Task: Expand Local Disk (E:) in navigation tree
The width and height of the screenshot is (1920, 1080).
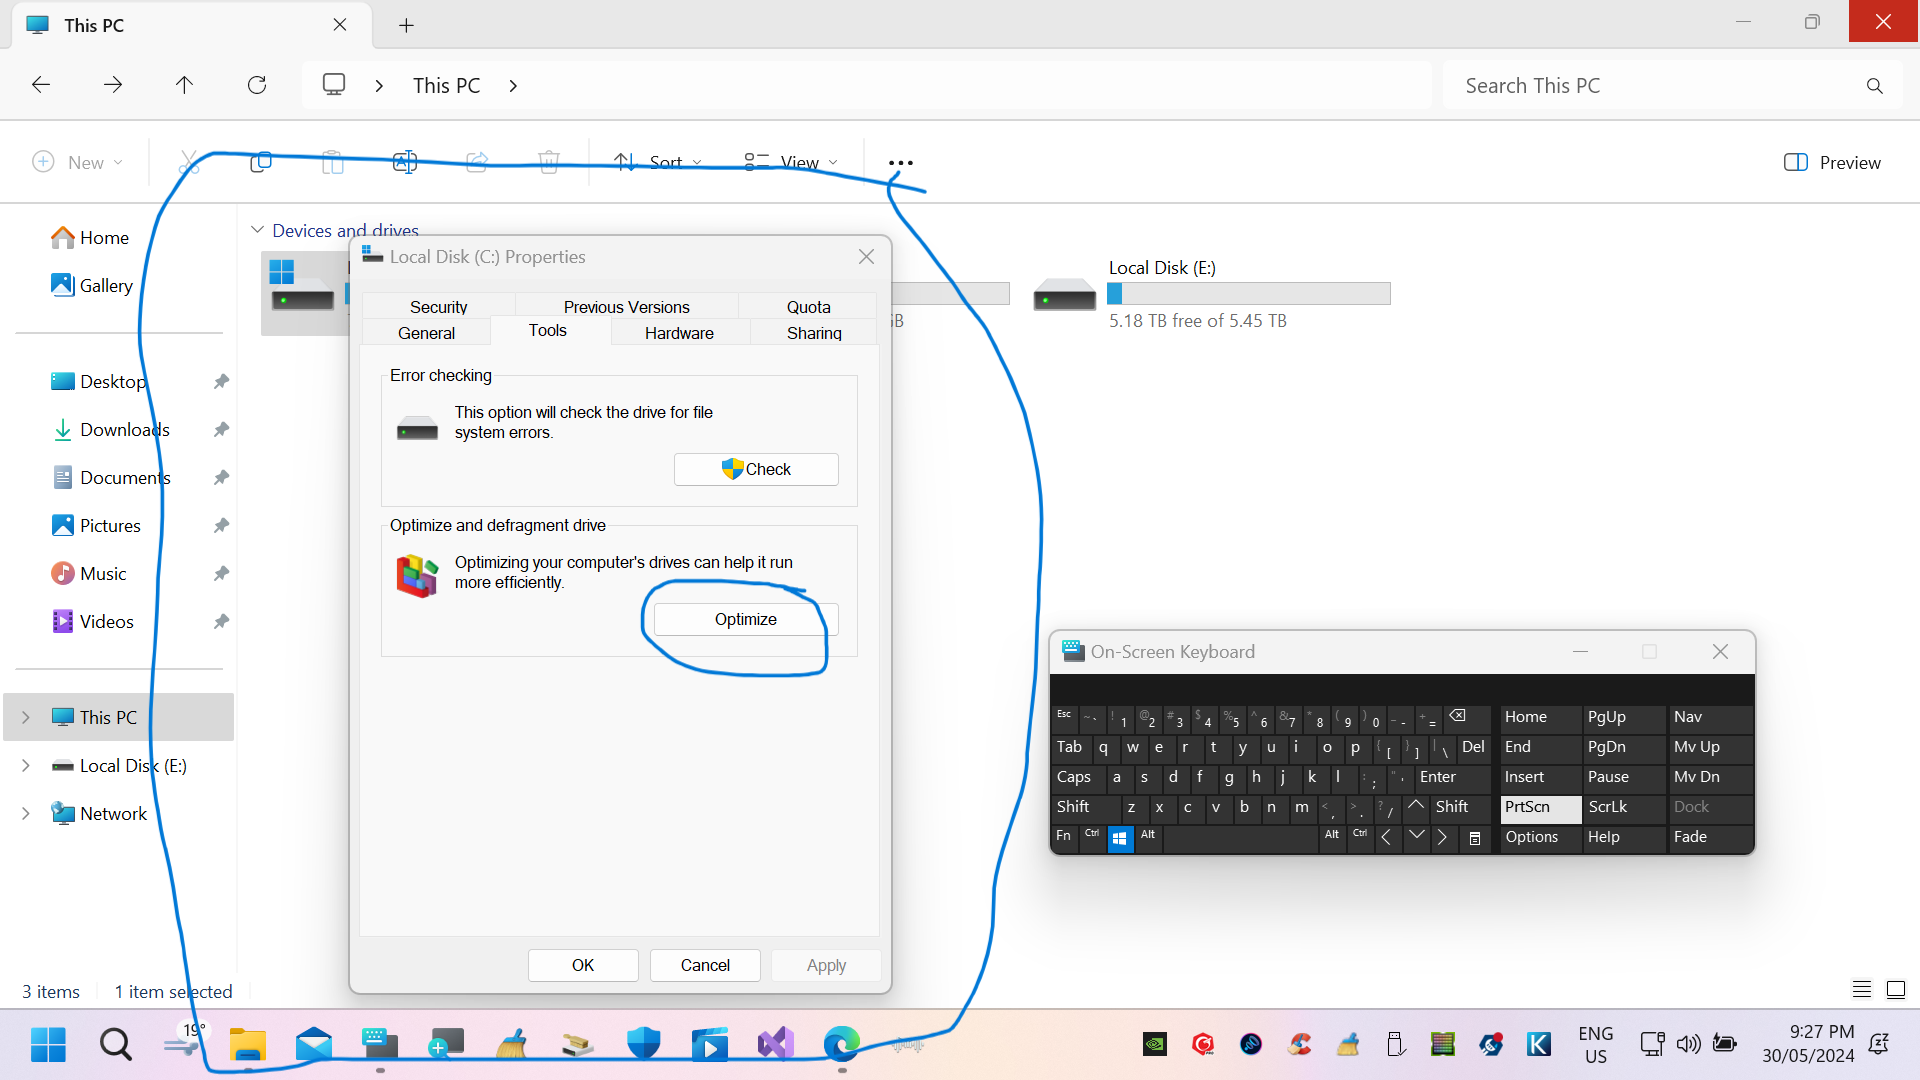Action: (x=26, y=765)
